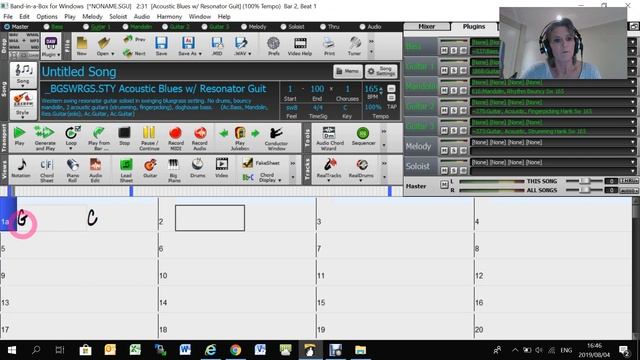Click the FakeSheet button
Viewport: 640px width, 360px height.
click(x=262, y=163)
